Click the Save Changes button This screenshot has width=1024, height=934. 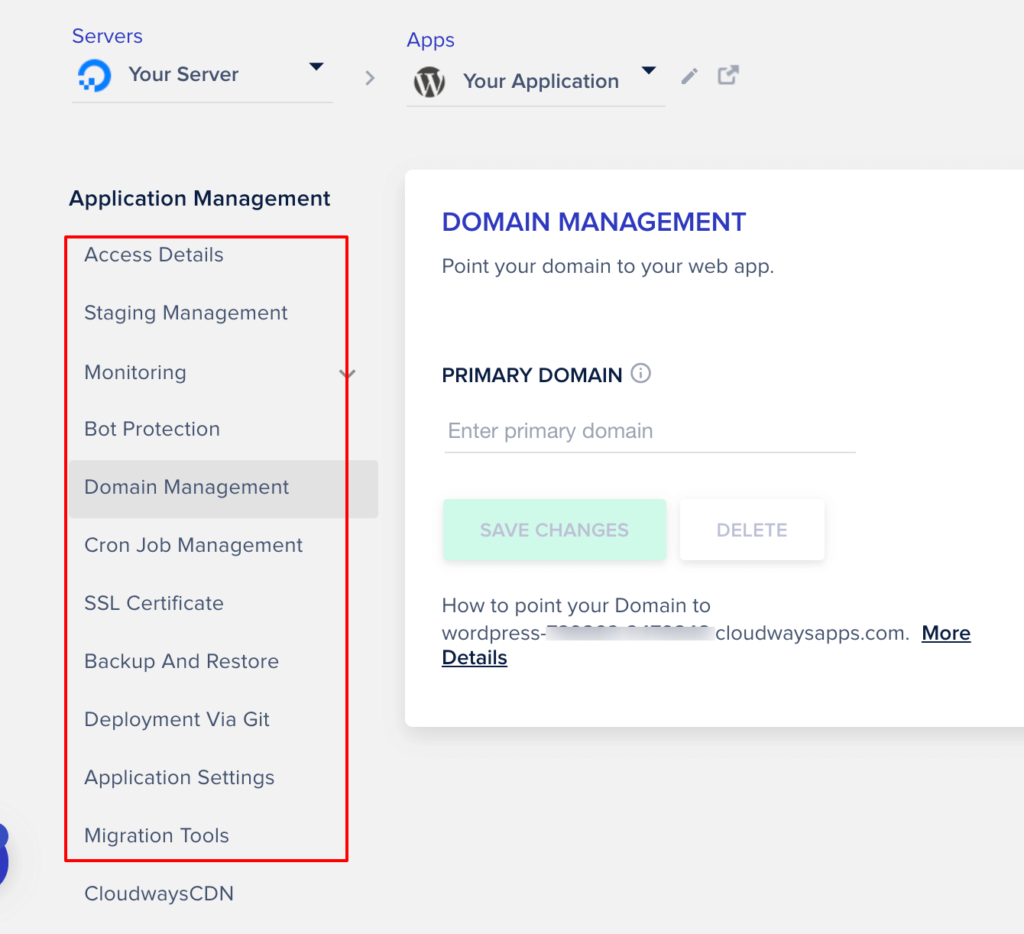[x=554, y=530]
